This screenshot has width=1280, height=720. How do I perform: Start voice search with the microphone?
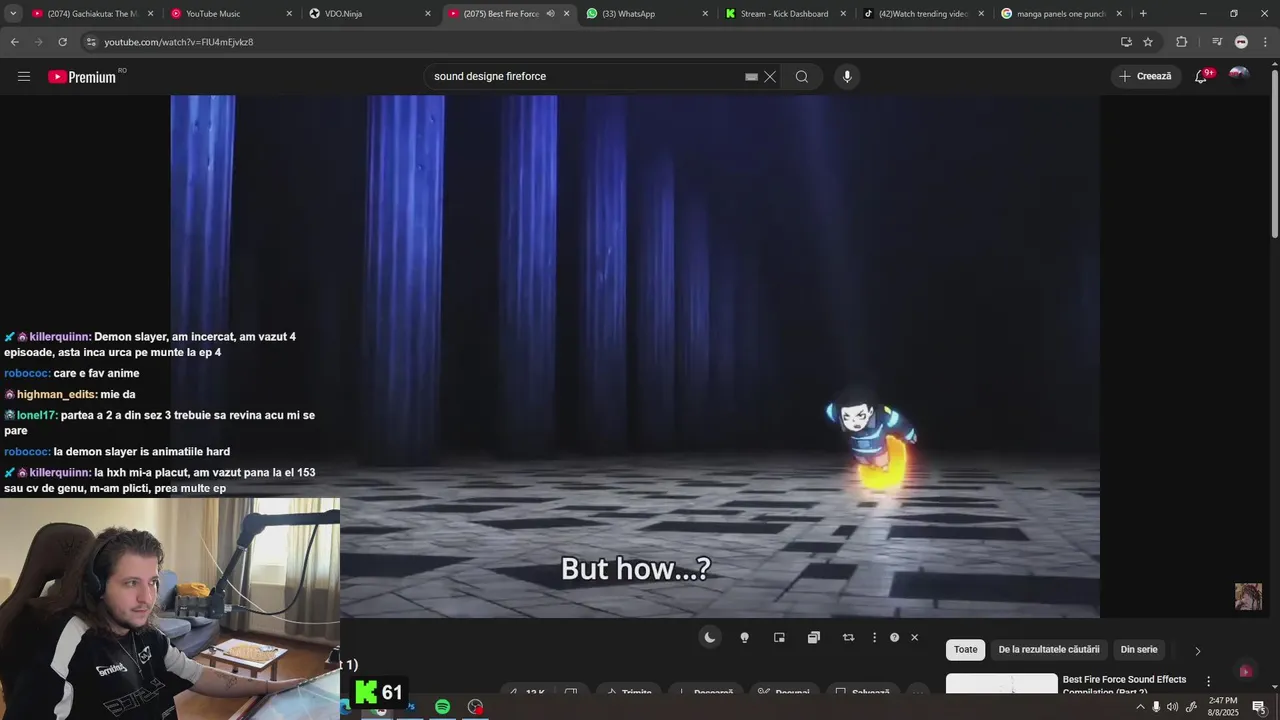pyautogui.click(x=847, y=76)
